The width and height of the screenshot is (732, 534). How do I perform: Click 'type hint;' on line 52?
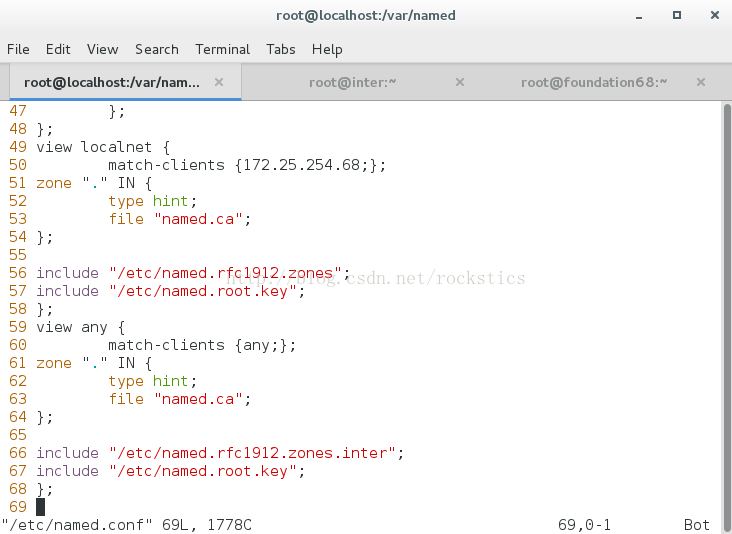coord(153,201)
